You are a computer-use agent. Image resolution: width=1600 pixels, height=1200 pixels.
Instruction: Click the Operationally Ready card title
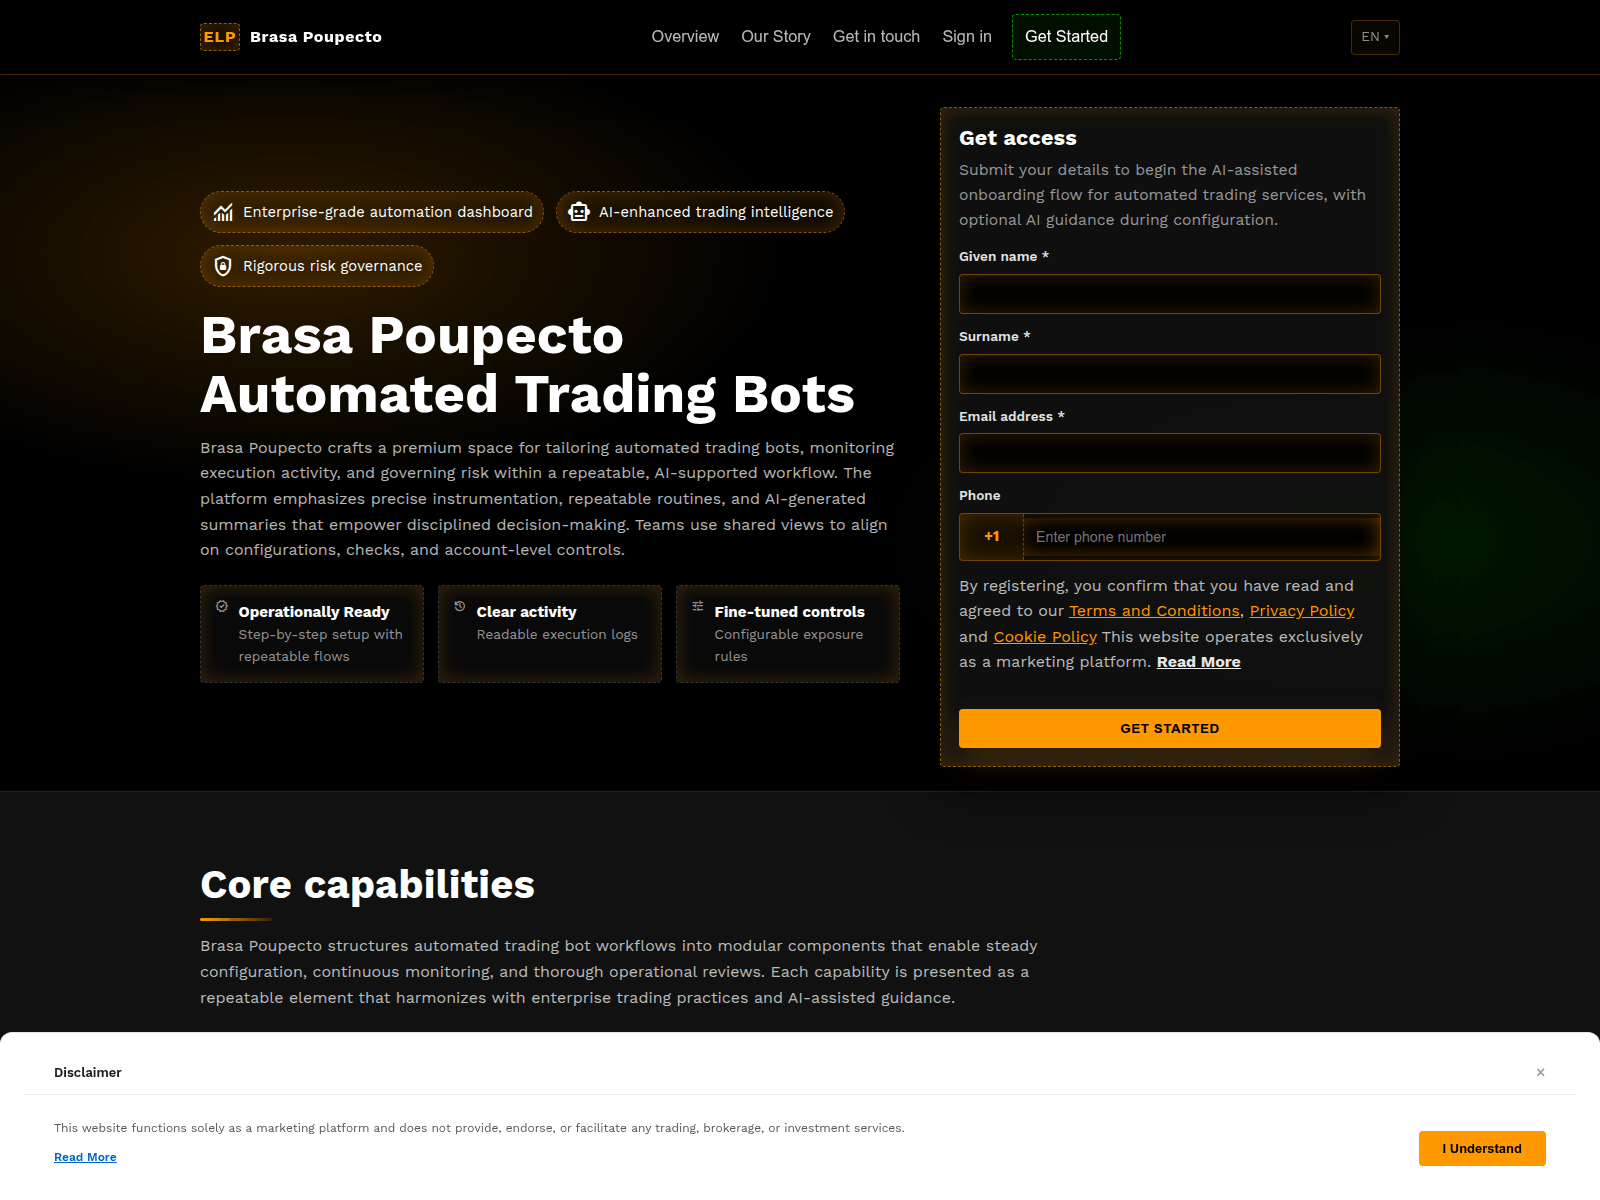point(314,612)
